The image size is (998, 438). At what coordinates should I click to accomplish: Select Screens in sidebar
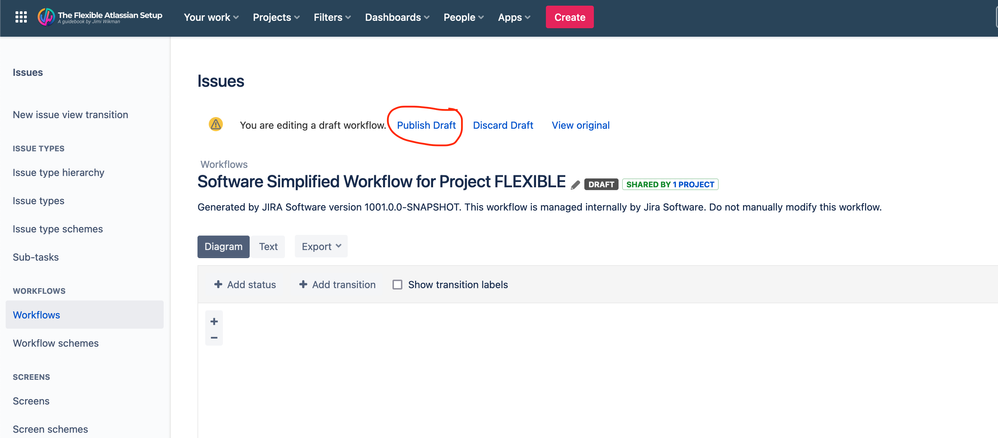tap(31, 401)
